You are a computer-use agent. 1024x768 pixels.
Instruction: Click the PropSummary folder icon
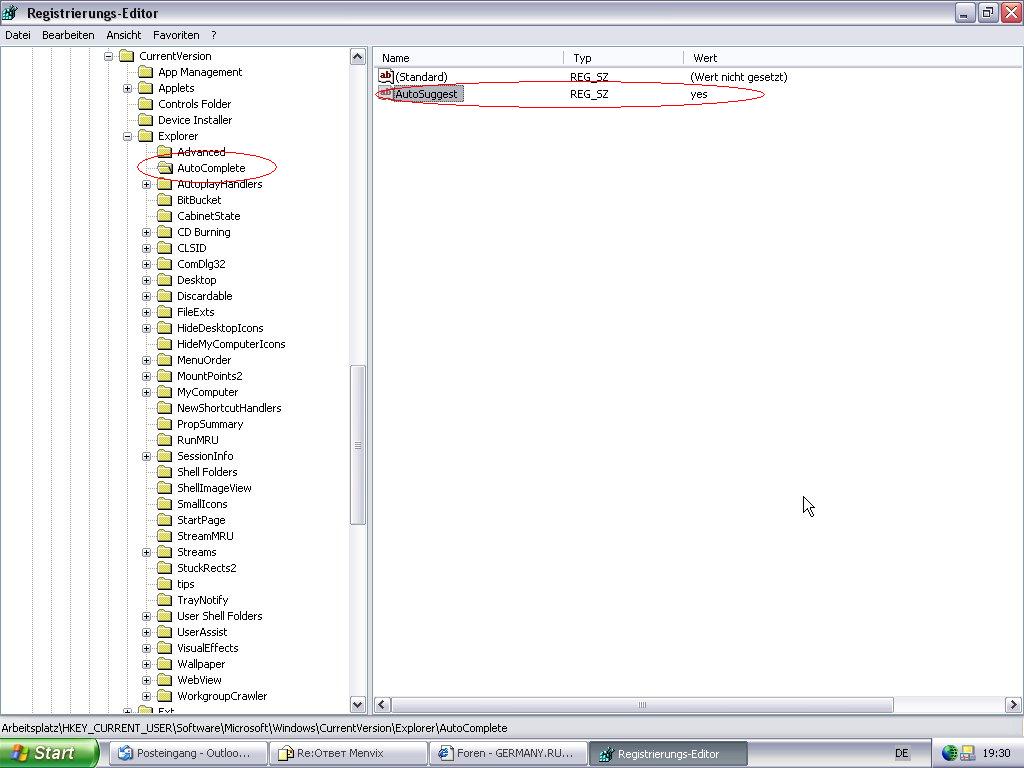(x=165, y=424)
